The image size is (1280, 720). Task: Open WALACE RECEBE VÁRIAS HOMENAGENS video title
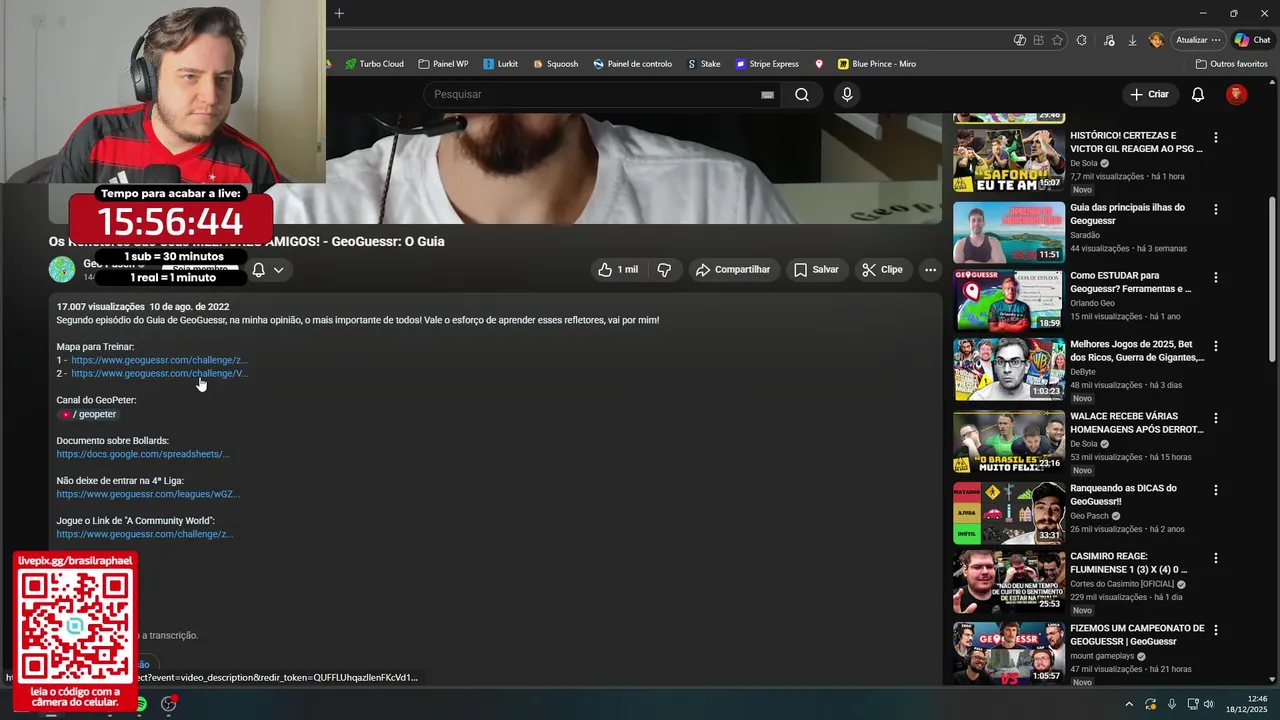click(1137, 422)
